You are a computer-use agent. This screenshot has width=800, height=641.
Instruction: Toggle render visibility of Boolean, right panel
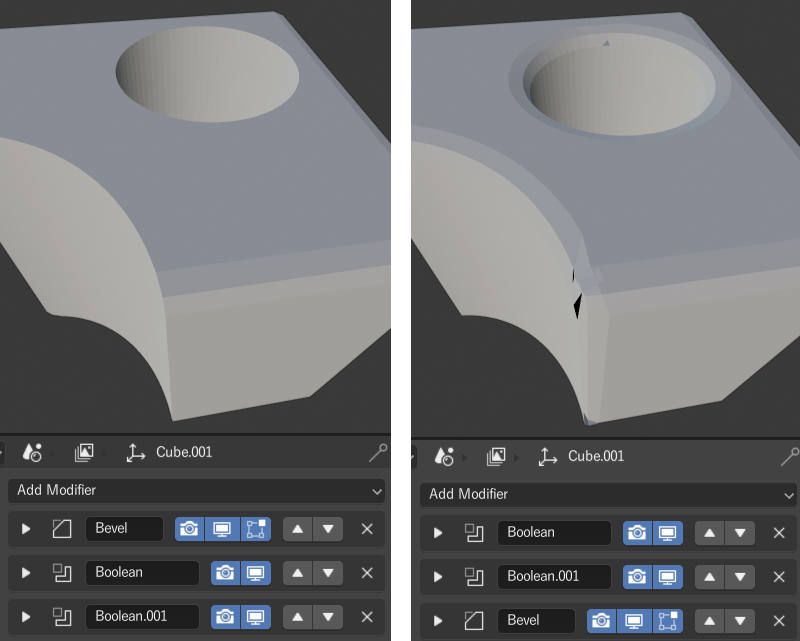[637, 533]
